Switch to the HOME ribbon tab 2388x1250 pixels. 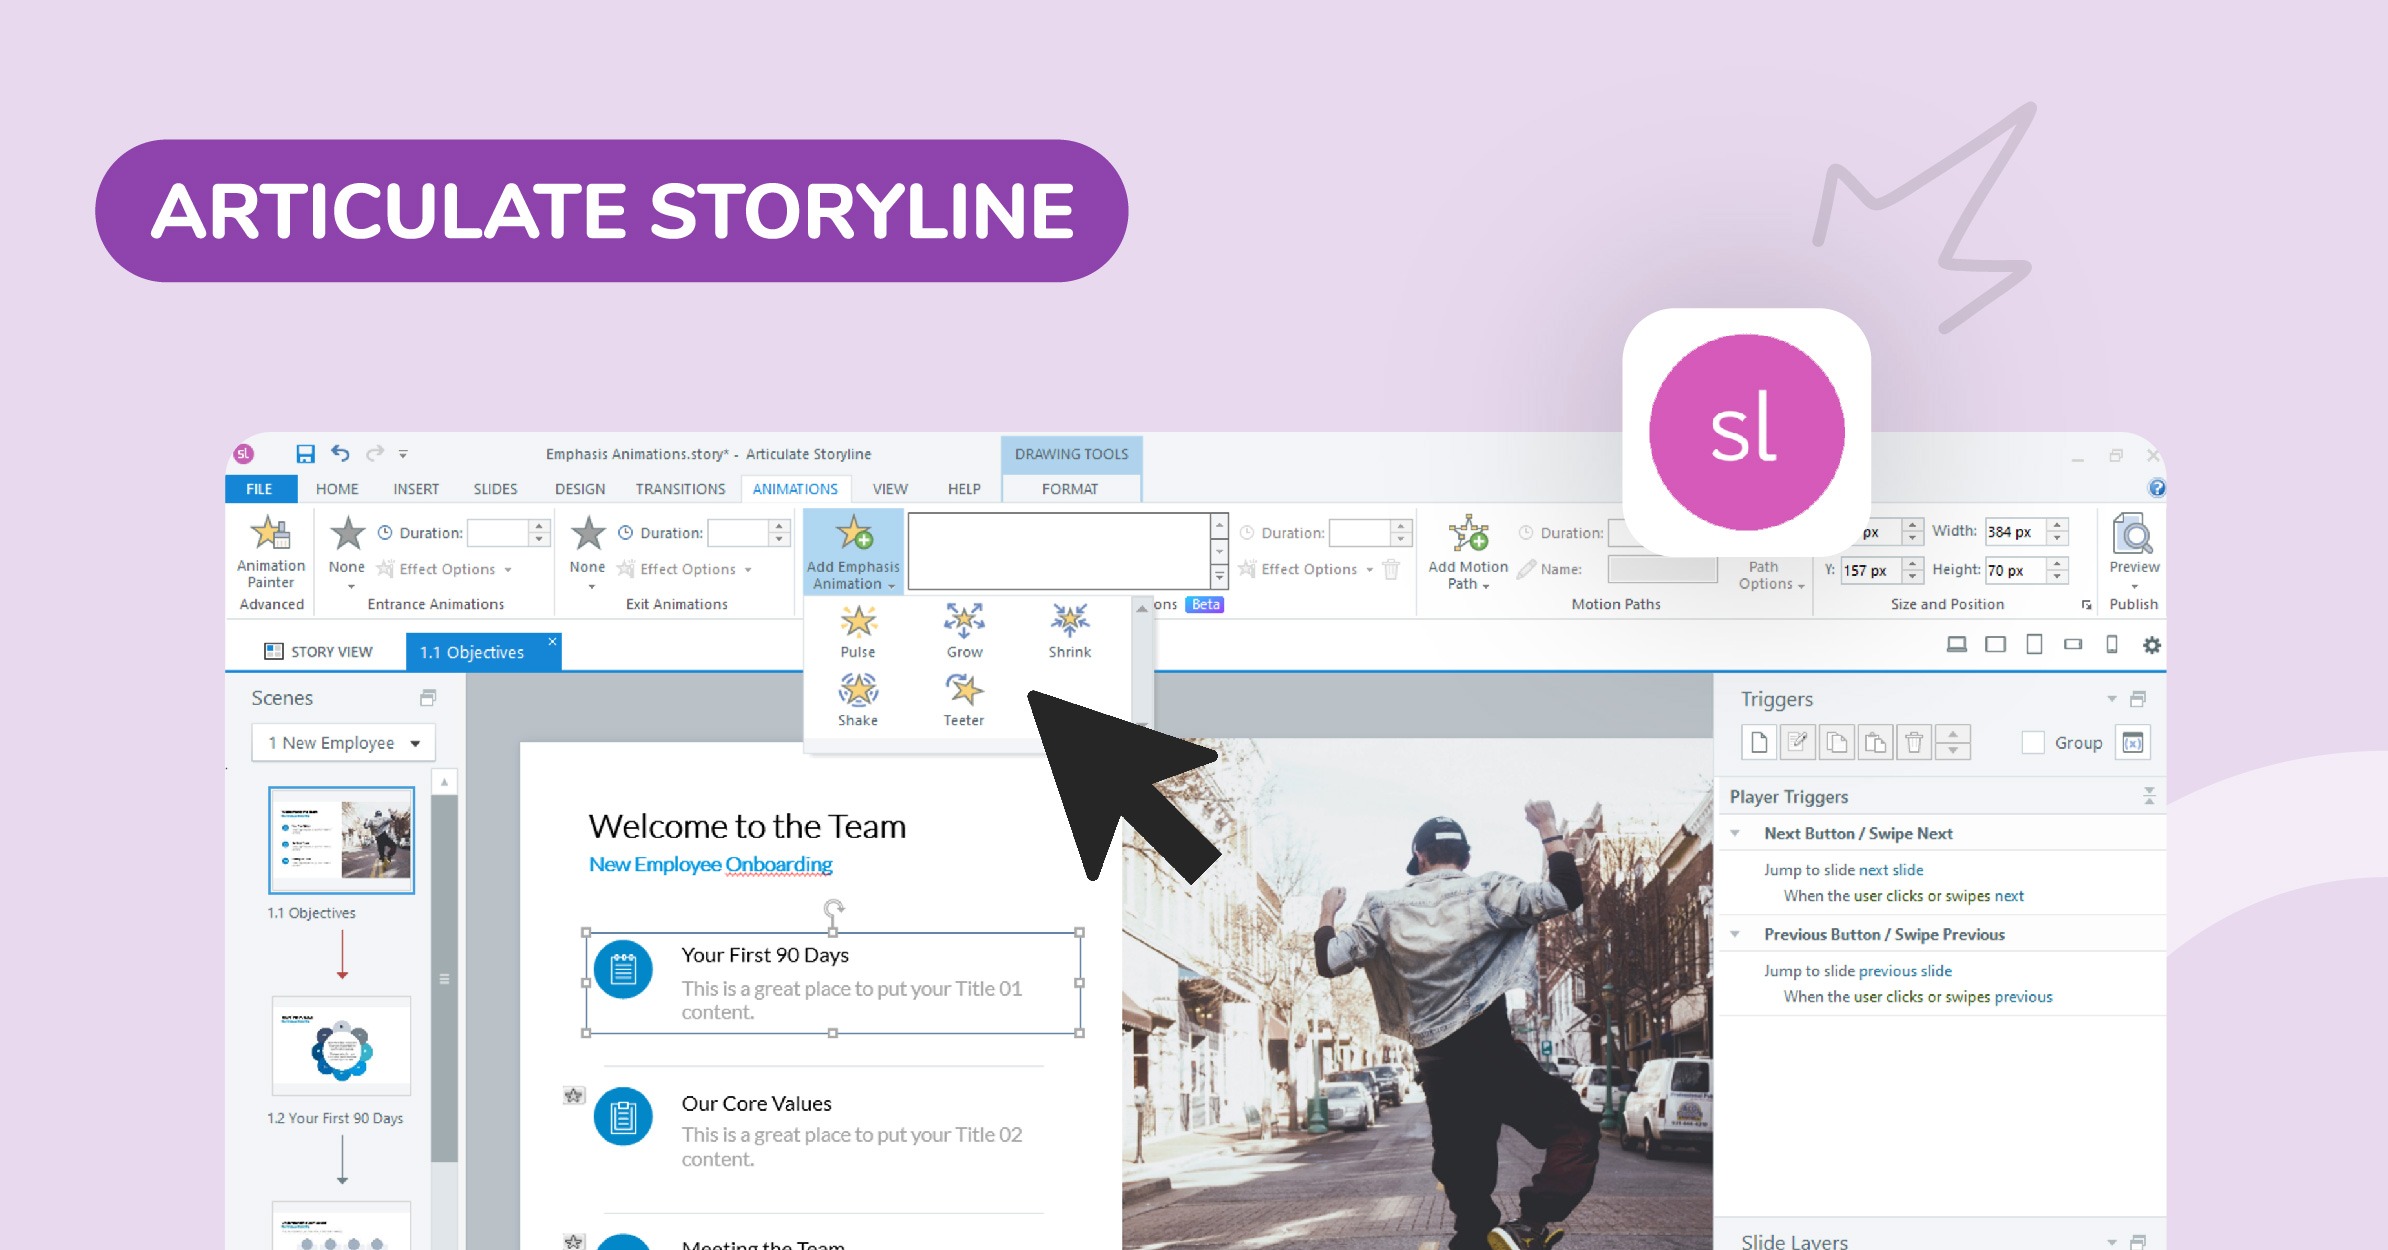click(337, 489)
